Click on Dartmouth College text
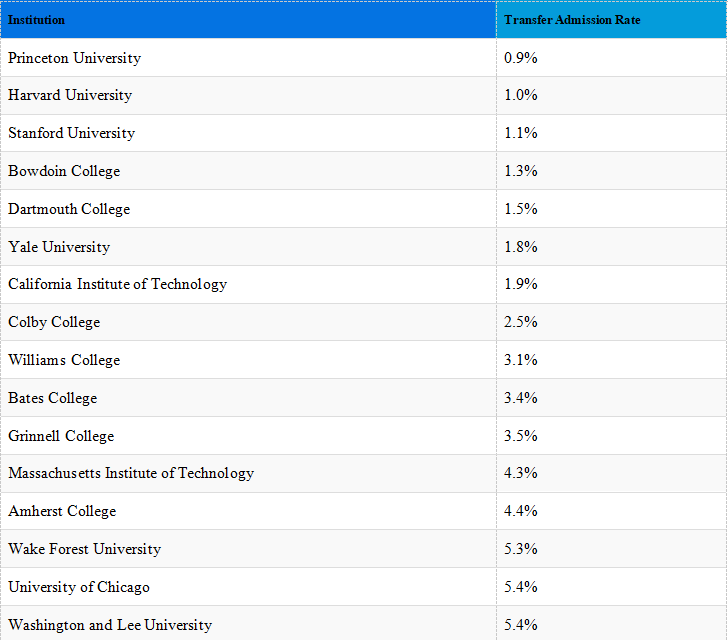Image resolution: width=728 pixels, height=640 pixels. pos(69,209)
